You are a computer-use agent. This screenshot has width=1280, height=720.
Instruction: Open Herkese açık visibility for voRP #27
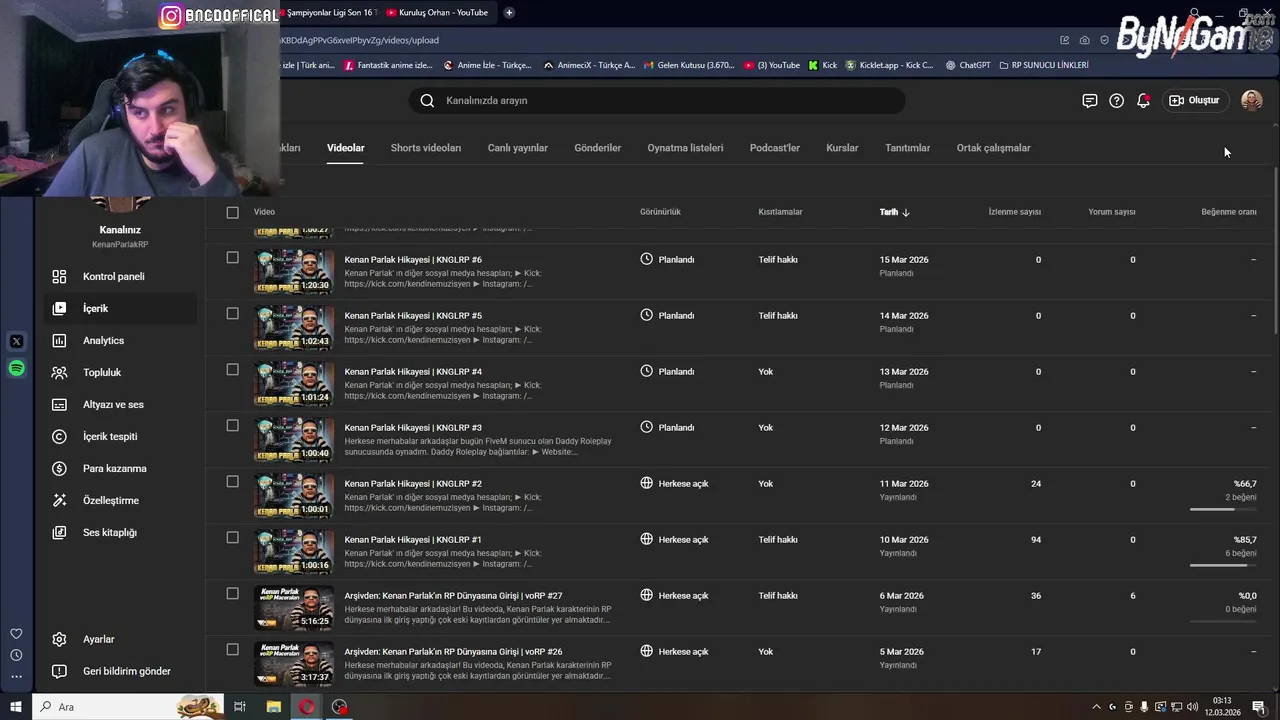(674, 595)
